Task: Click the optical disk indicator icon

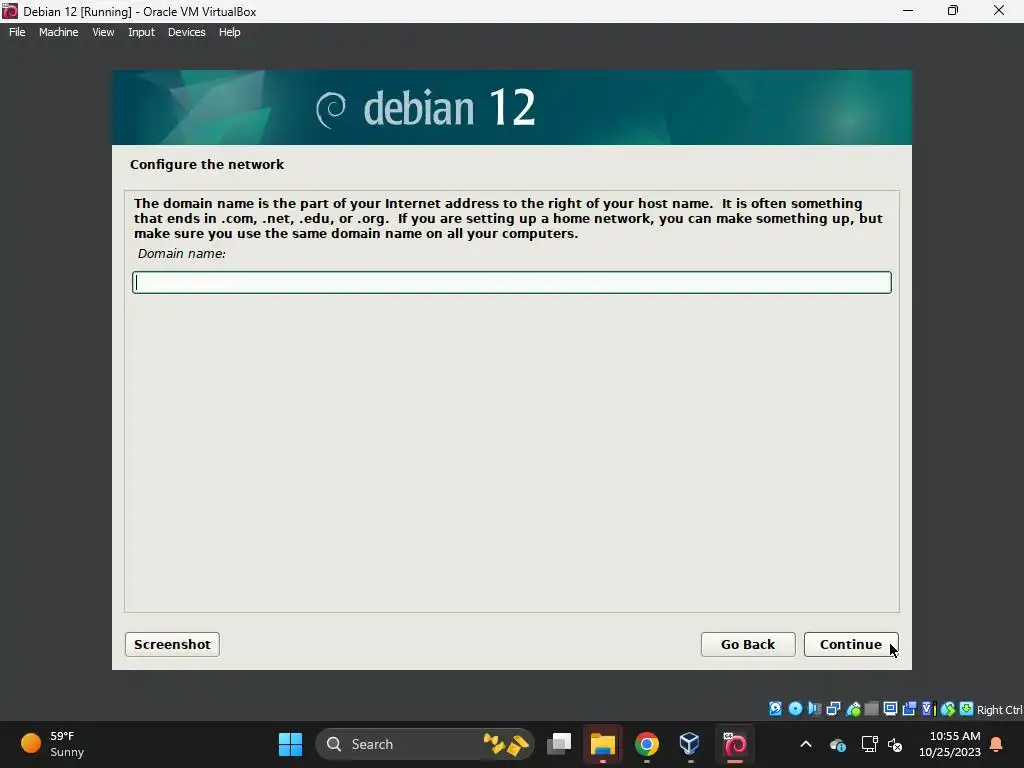Action: (x=795, y=709)
